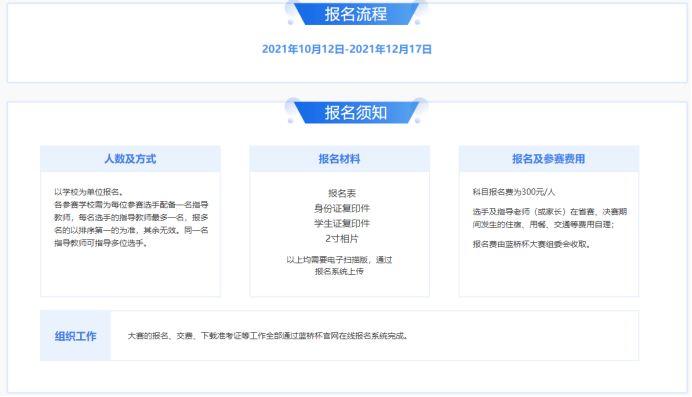Click the 学生证复印件 item
Image resolution: width=692 pixels, height=397 pixels.
pyautogui.click(x=342, y=223)
